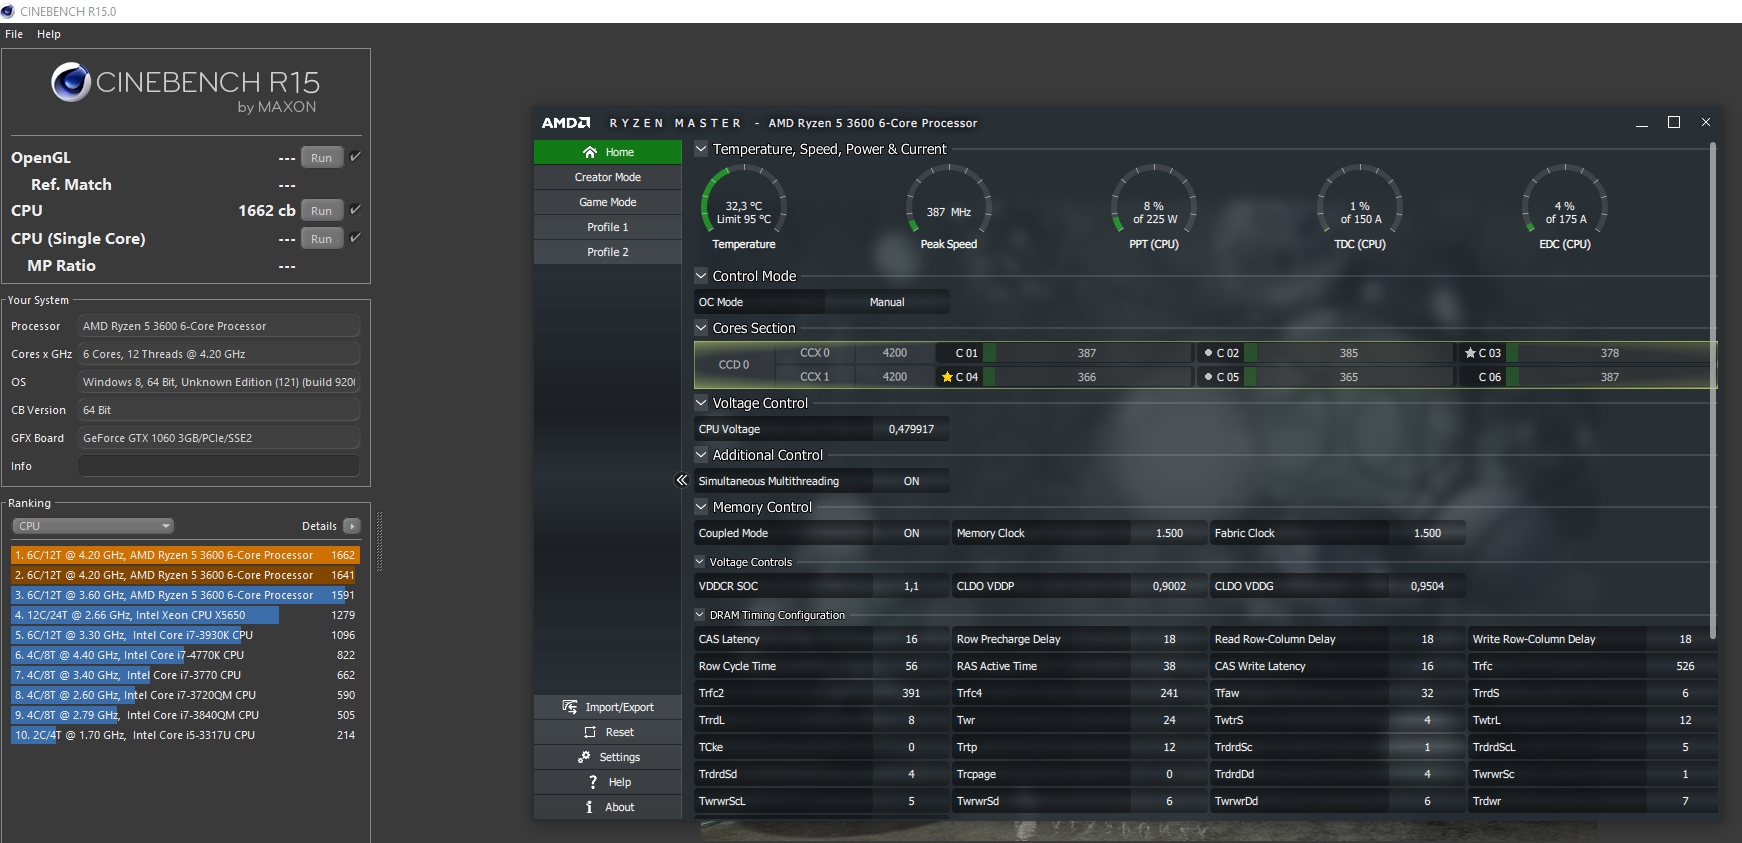Collapse the Control Mode section
The height and width of the screenshot is (843, 1742).
click(701, 276)
